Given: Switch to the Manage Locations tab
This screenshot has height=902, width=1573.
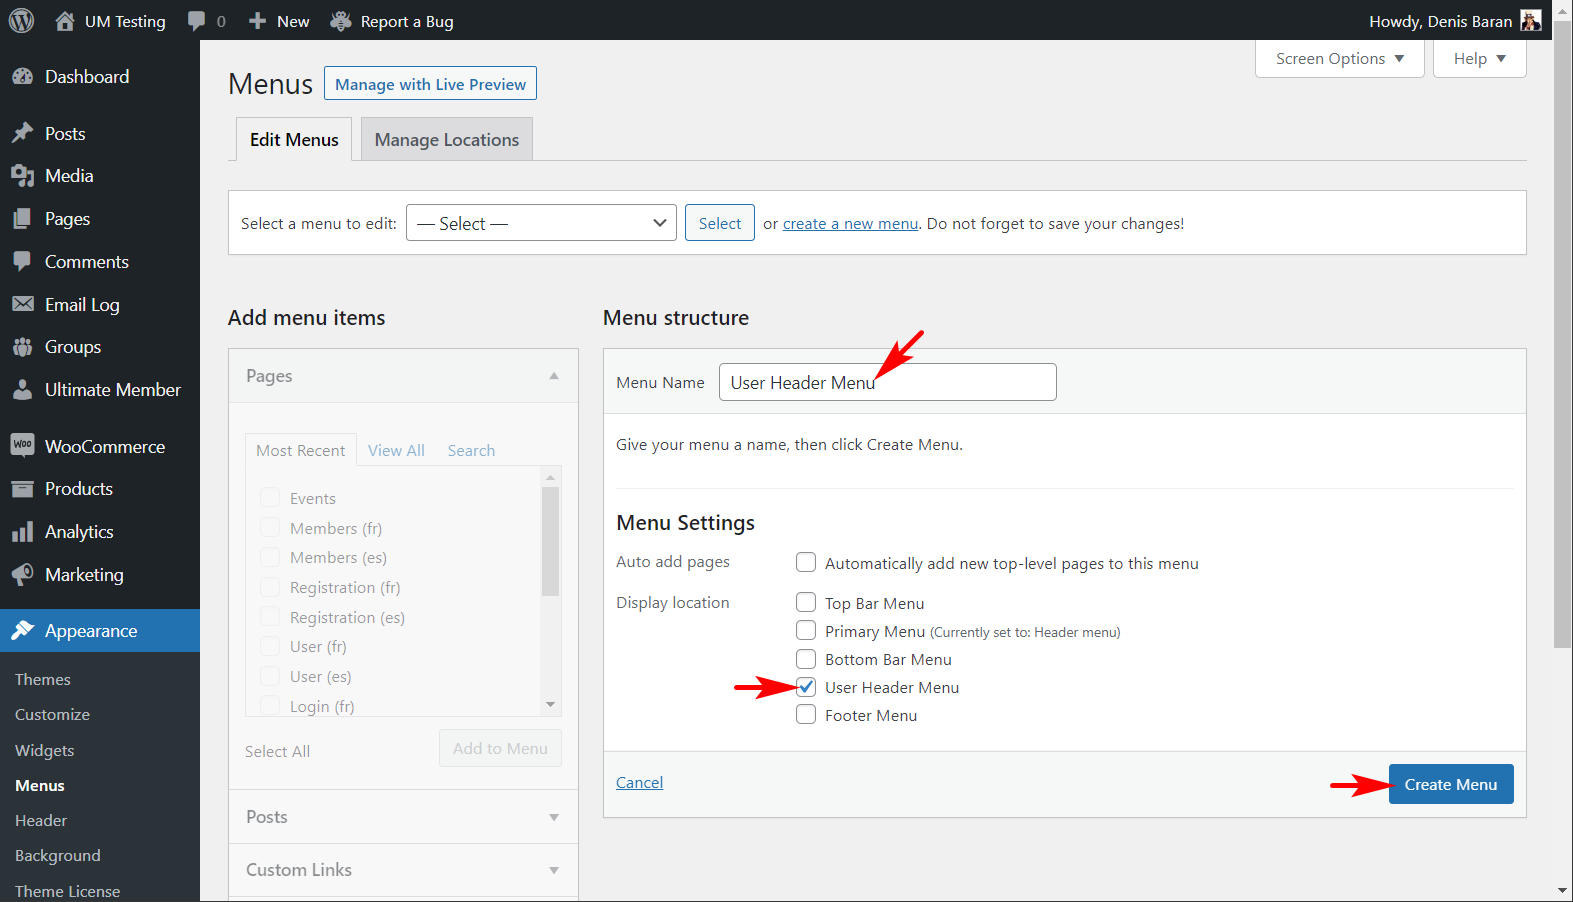Looking at the screenshot, I should tap(447, 140).
